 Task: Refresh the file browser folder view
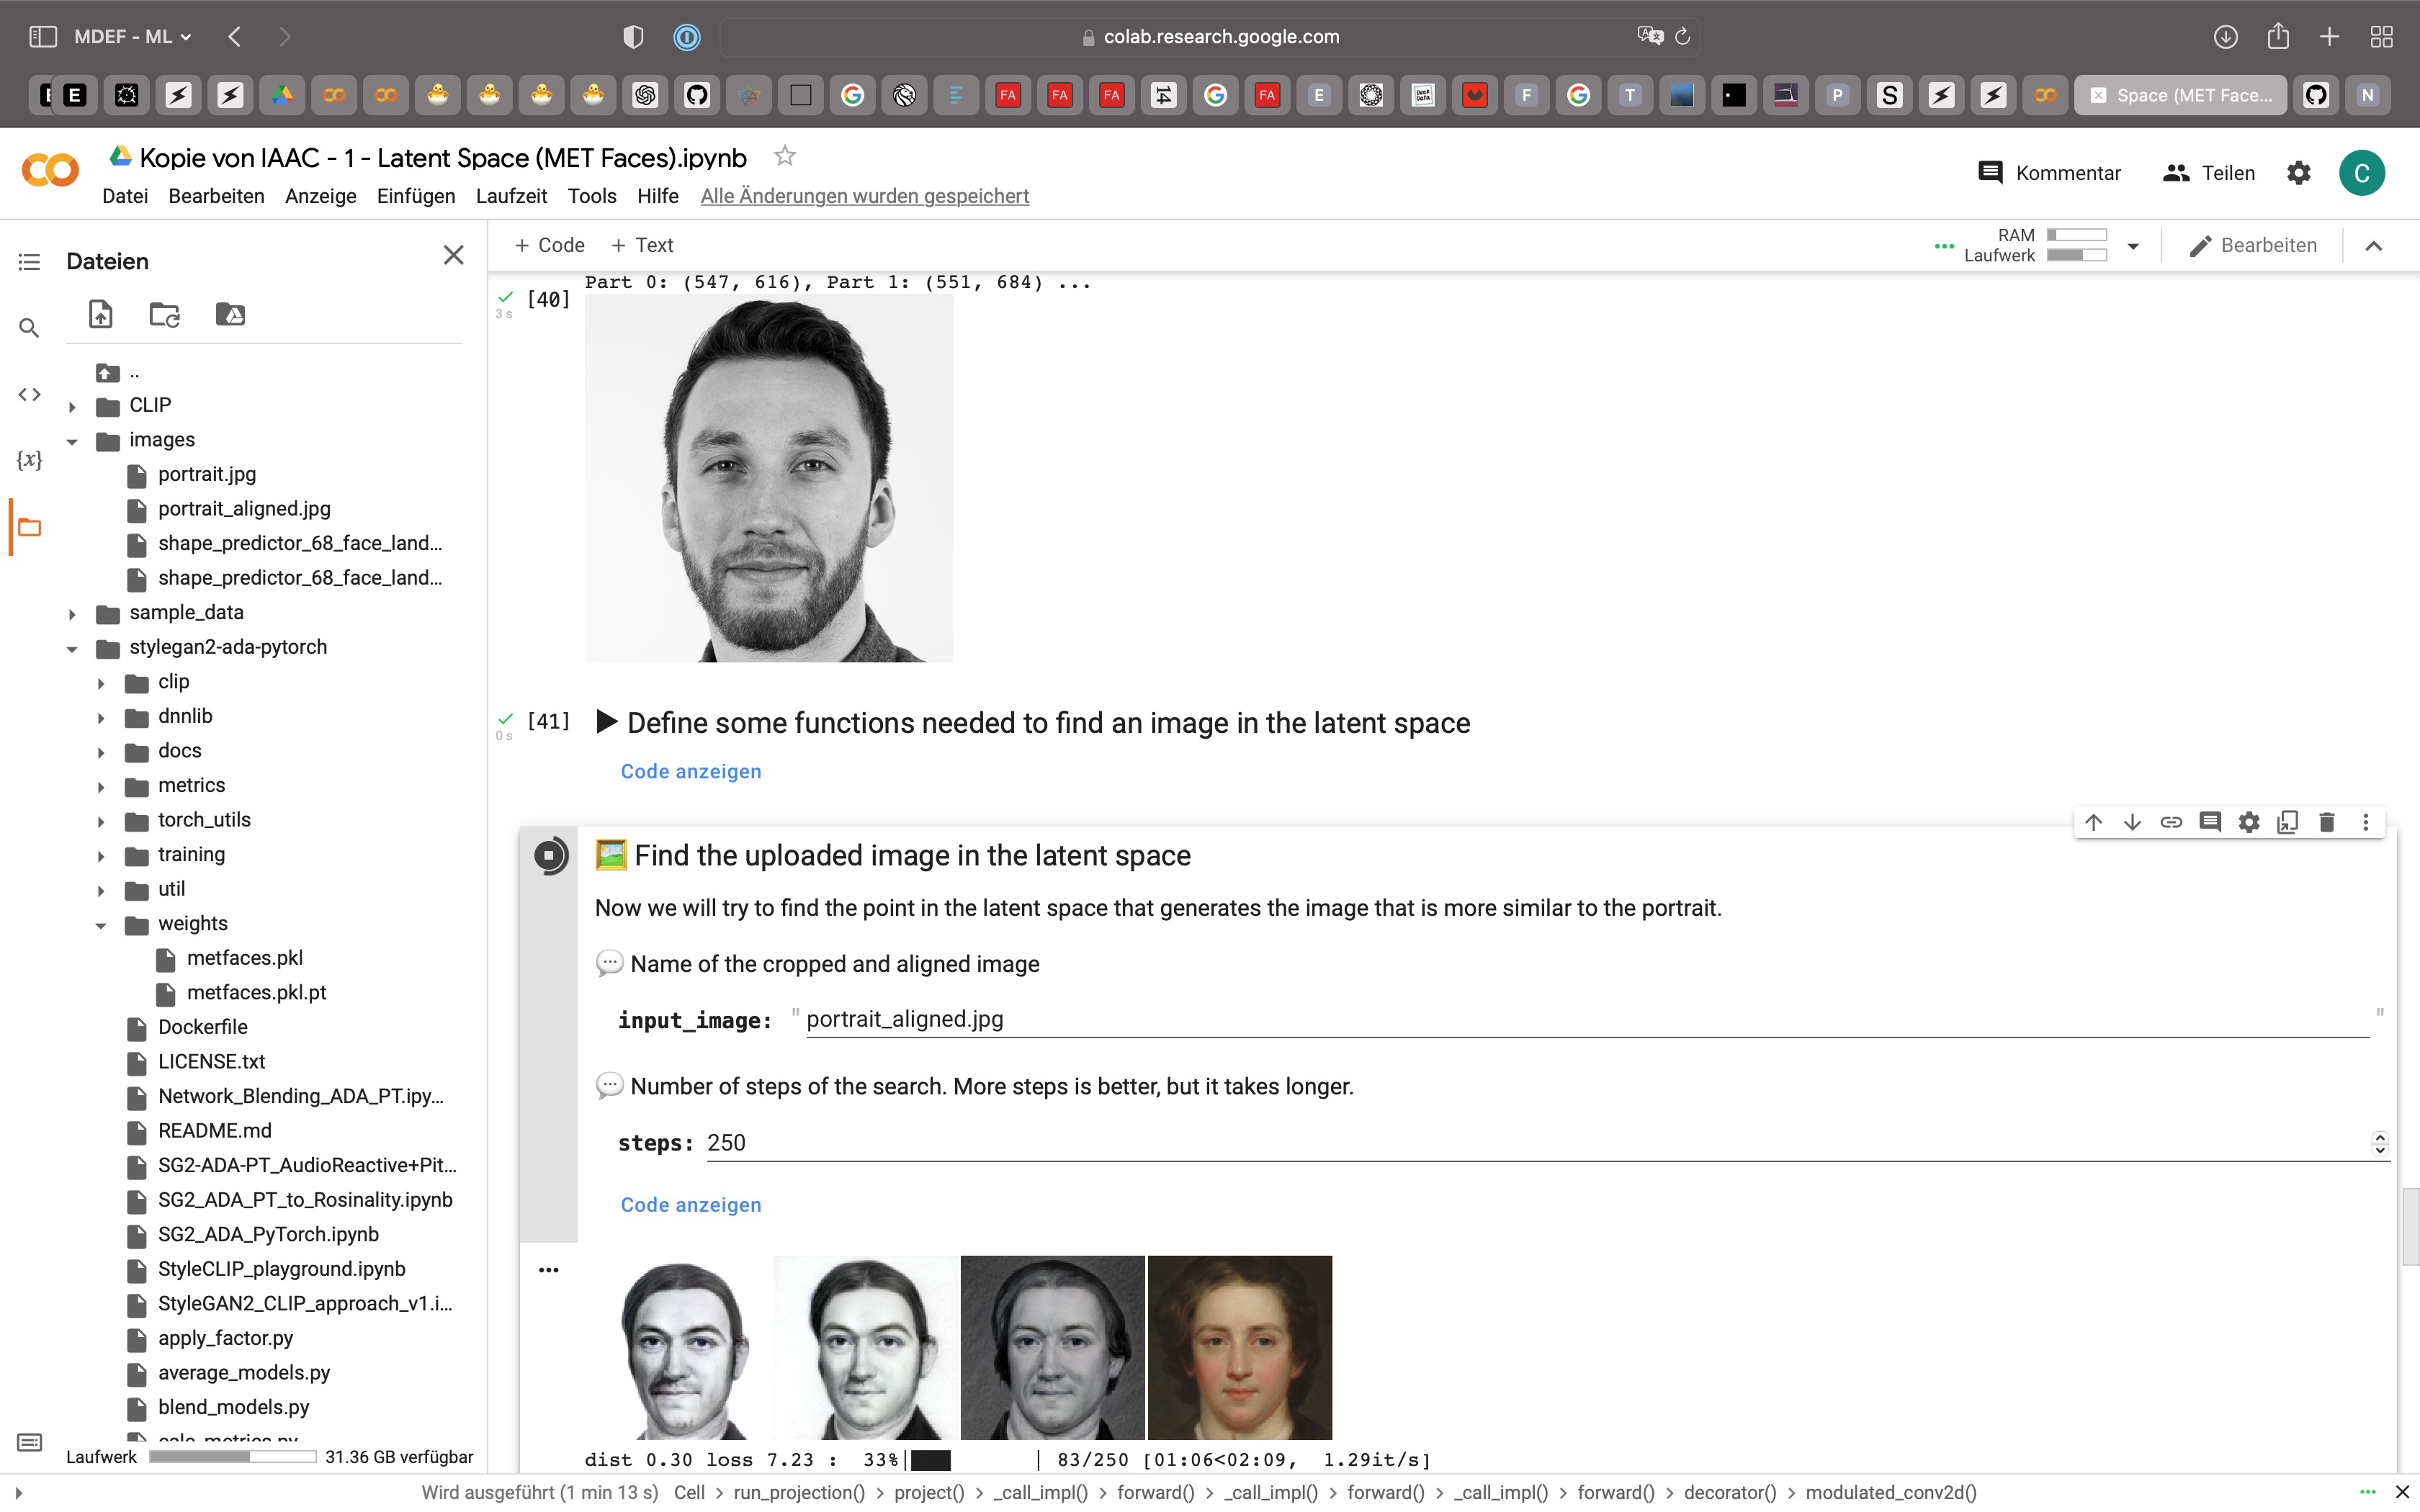tap(165, 314)
